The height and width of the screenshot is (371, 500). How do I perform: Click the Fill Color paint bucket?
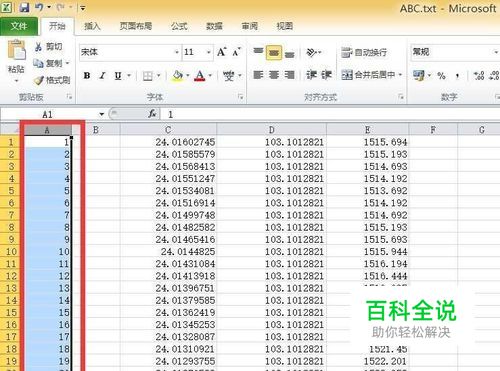pyautogui.click(x=177, y=76)
